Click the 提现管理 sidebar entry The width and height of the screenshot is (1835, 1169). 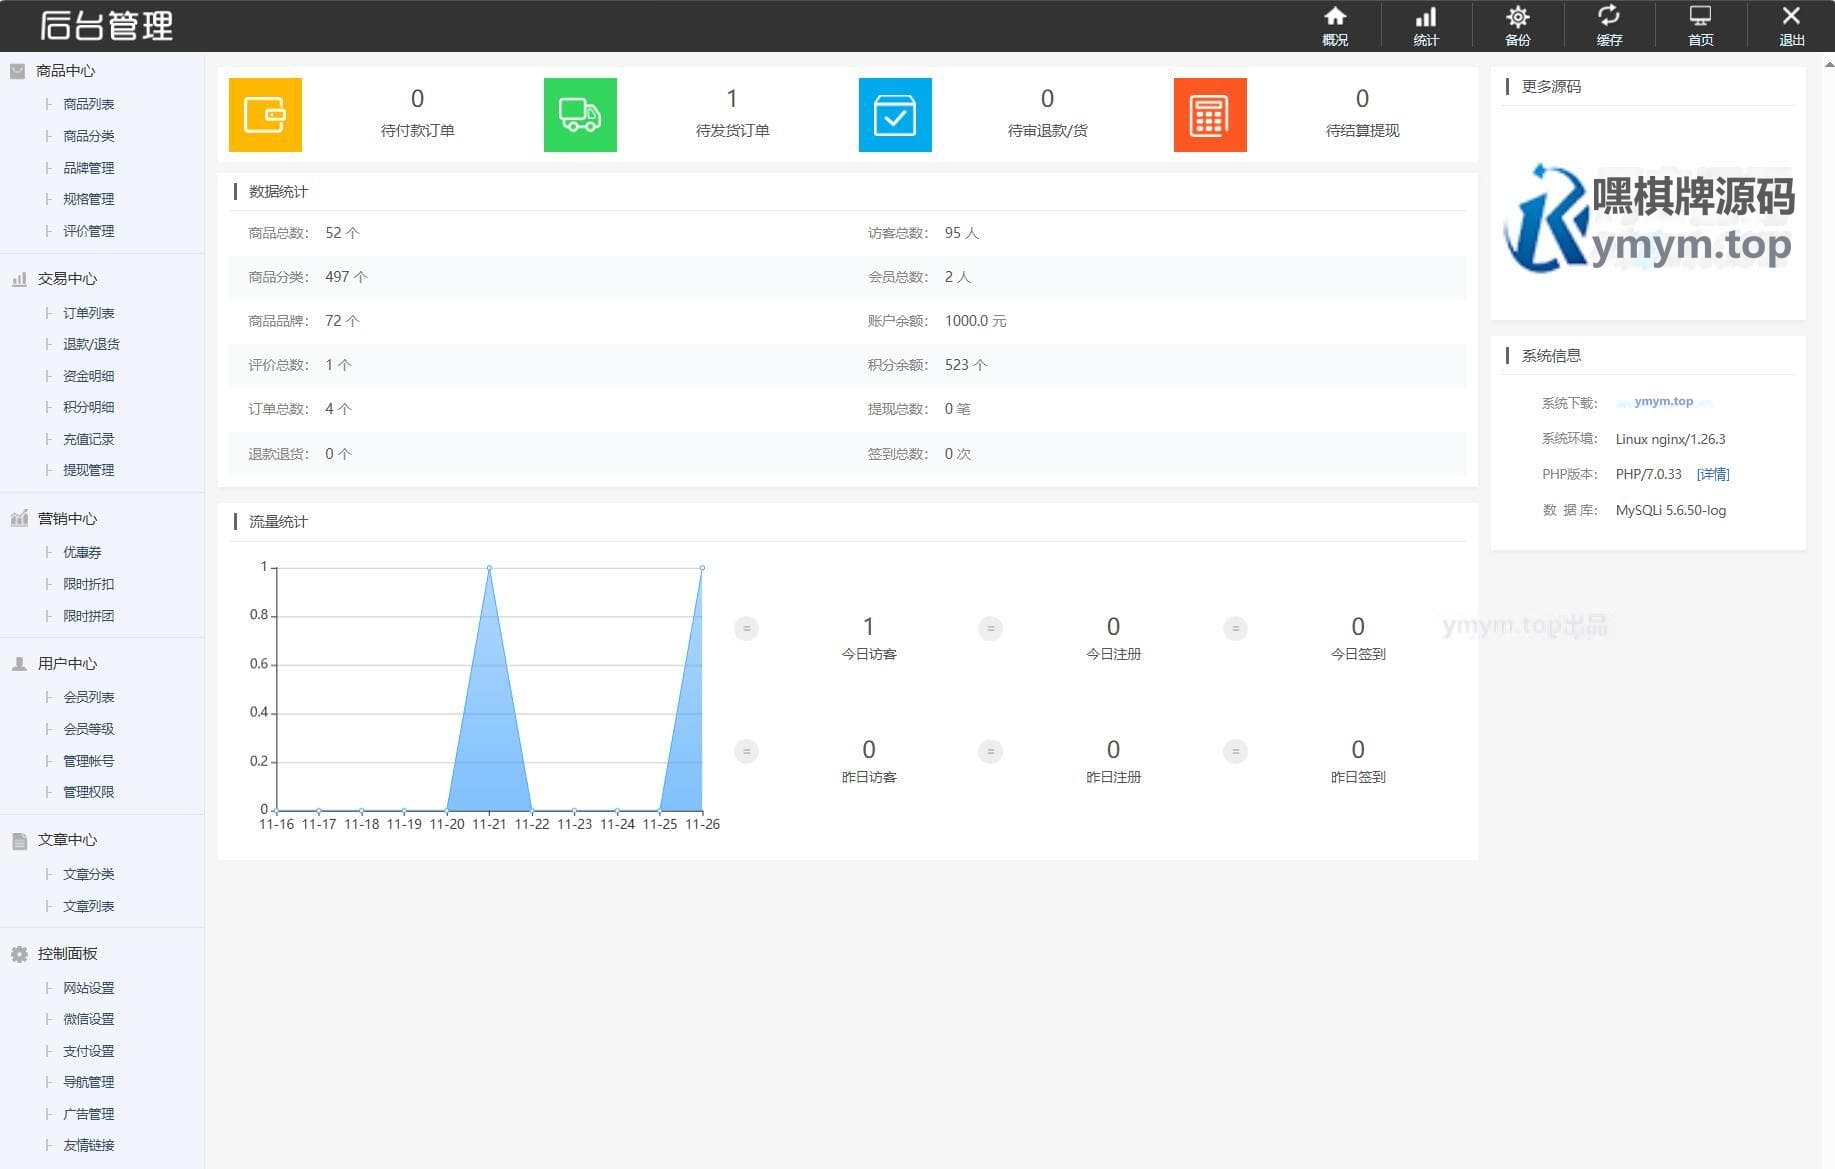point(89,470)
